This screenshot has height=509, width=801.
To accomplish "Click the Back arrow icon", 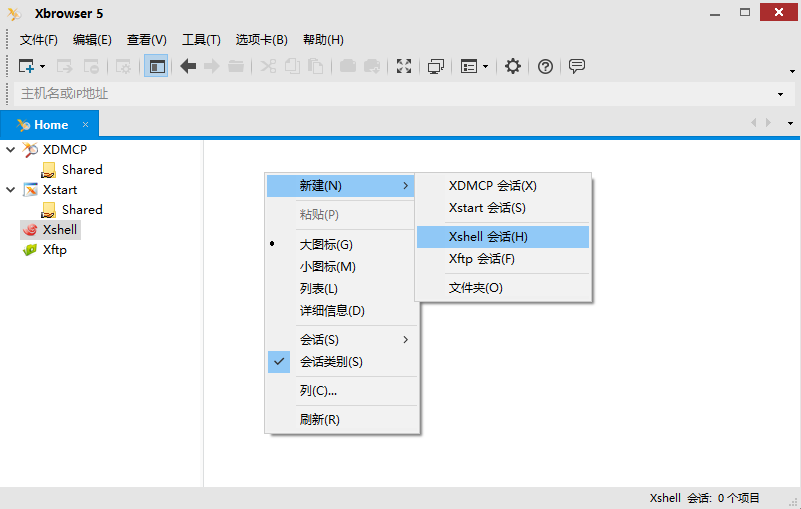I will [188, 66].
